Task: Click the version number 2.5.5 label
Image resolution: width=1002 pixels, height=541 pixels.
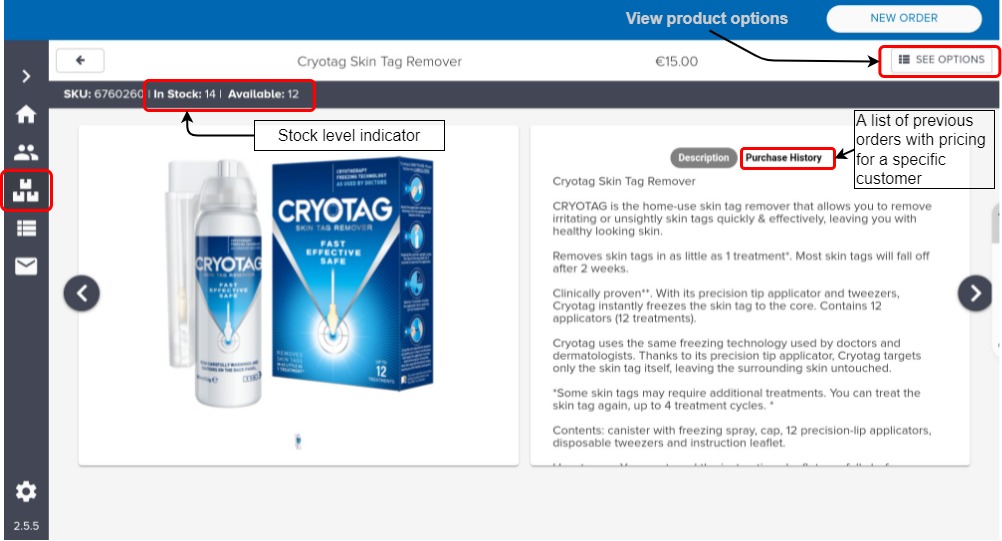Action: [26, 526]
